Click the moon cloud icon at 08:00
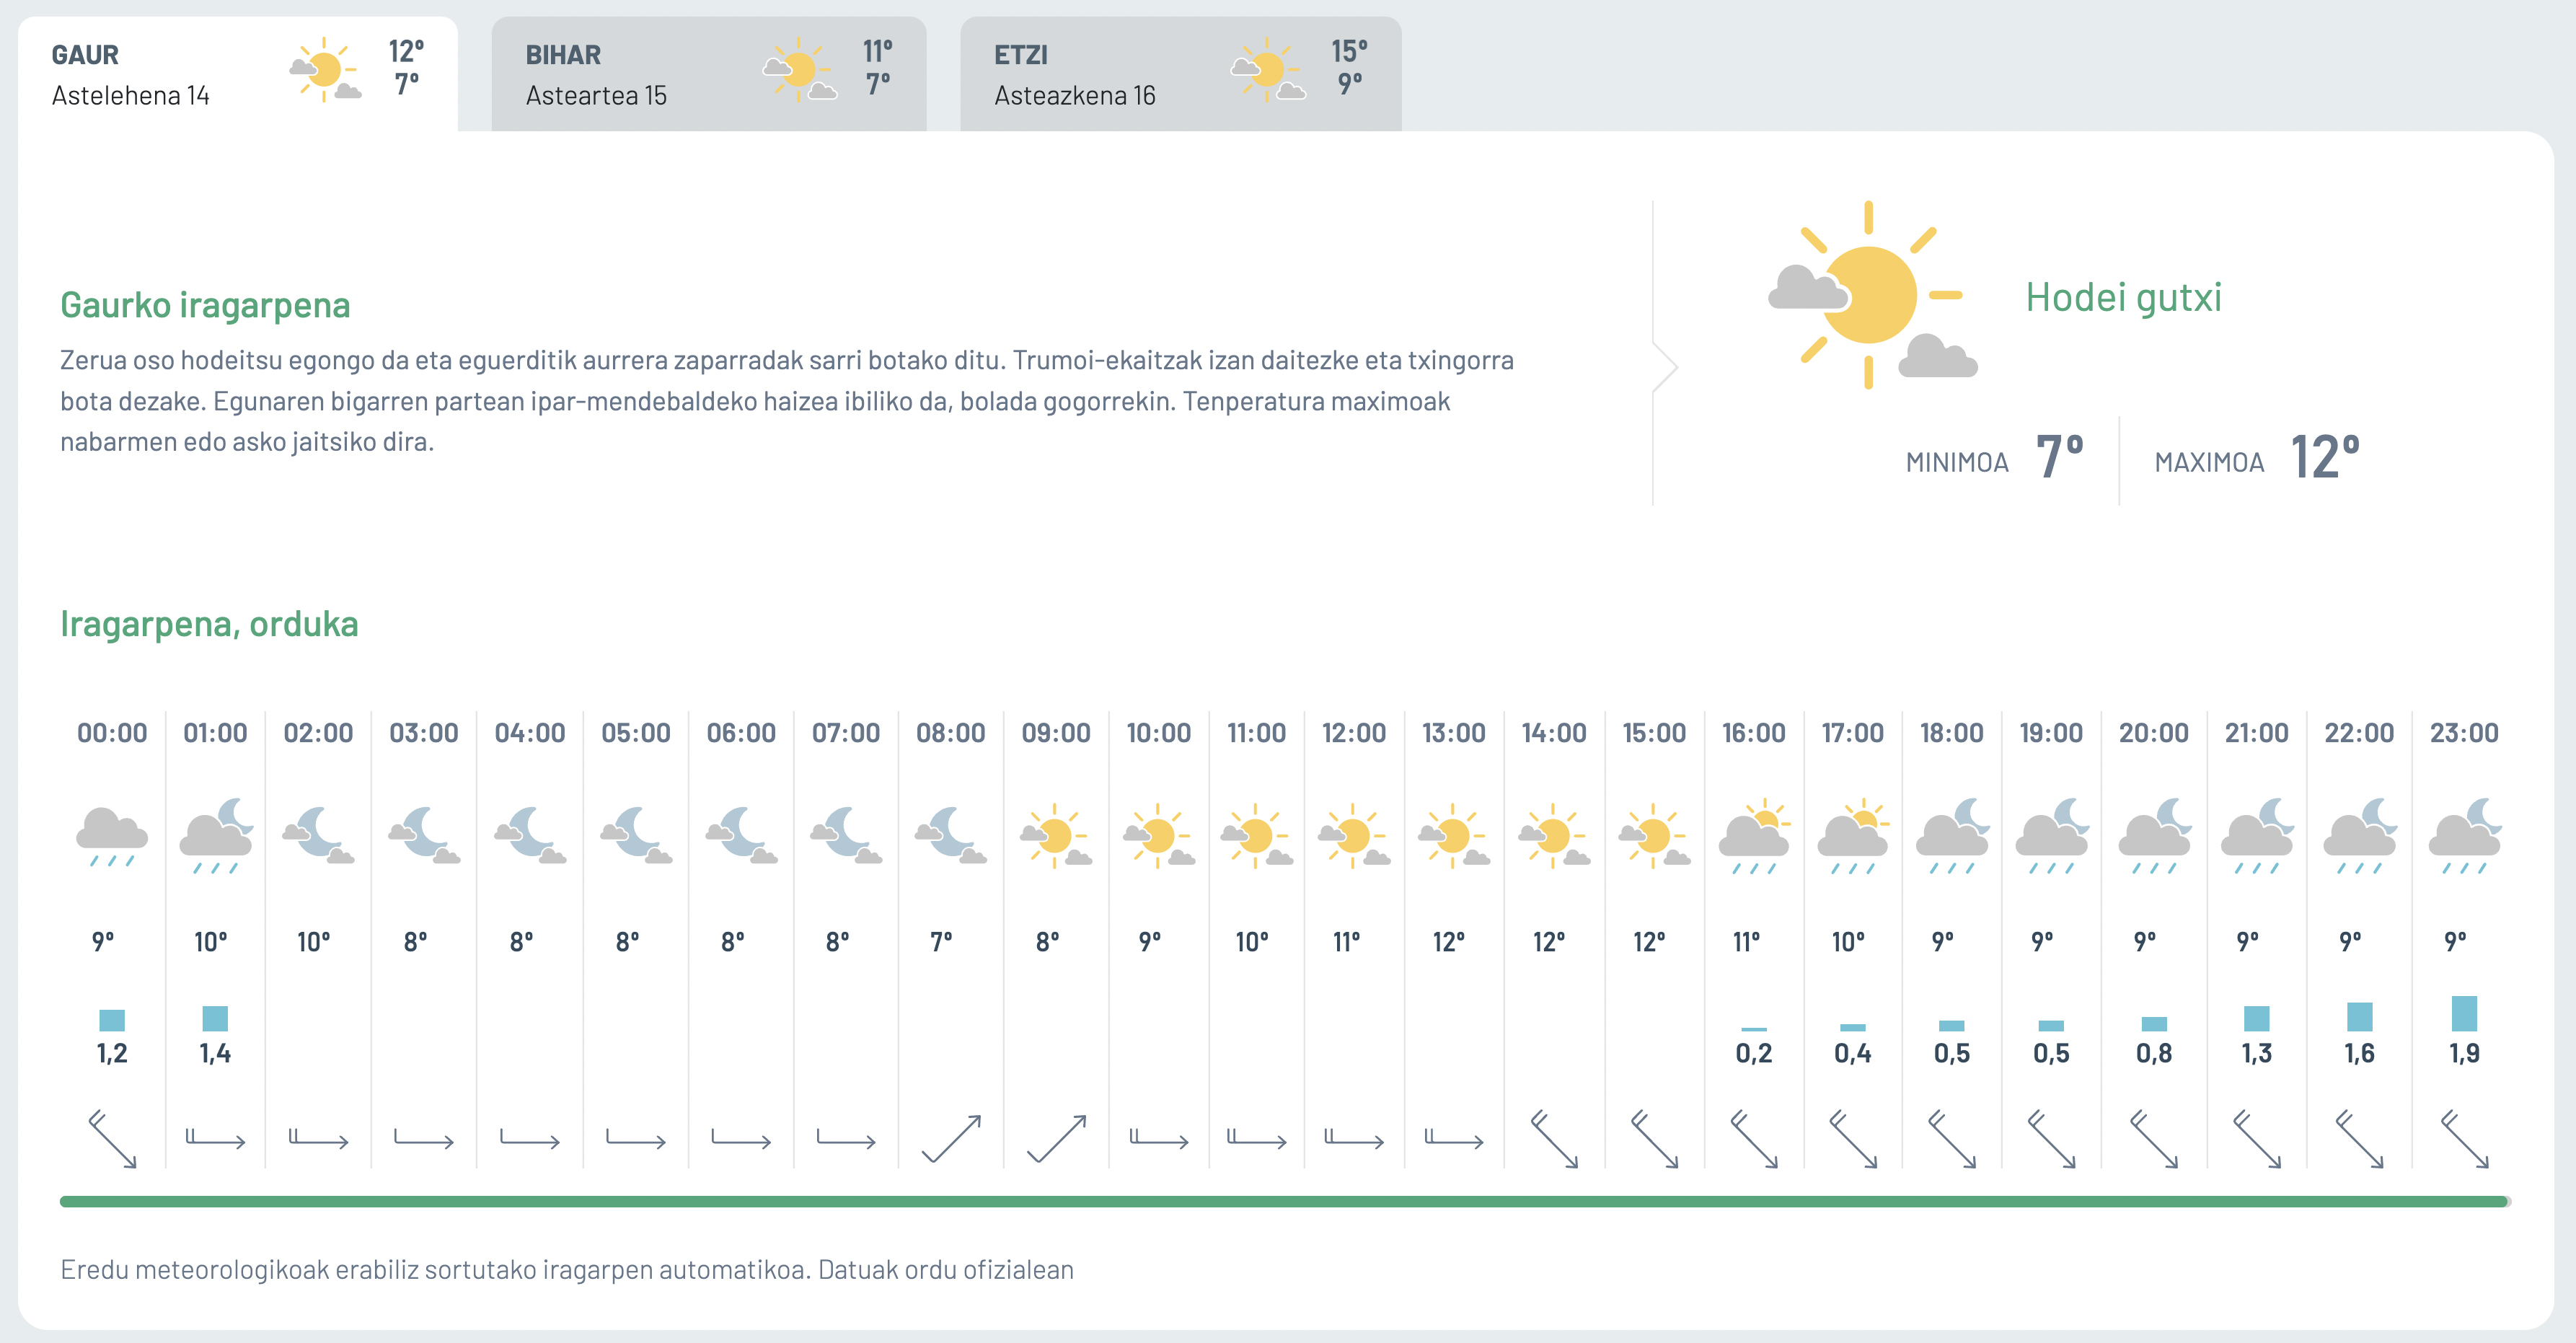Screen dimensions: 2576x1343 951,836
